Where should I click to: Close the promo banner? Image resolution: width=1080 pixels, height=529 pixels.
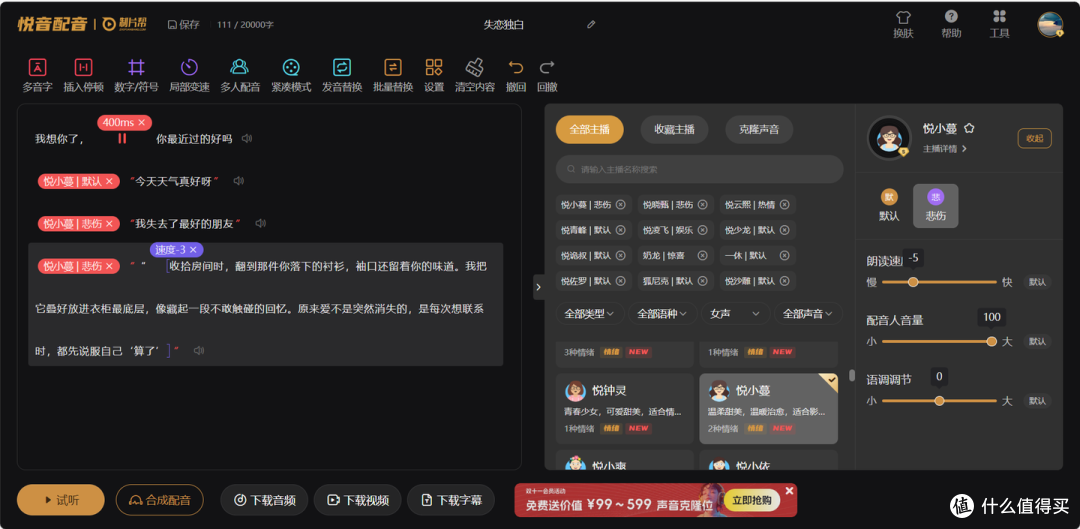pos(789,490)
